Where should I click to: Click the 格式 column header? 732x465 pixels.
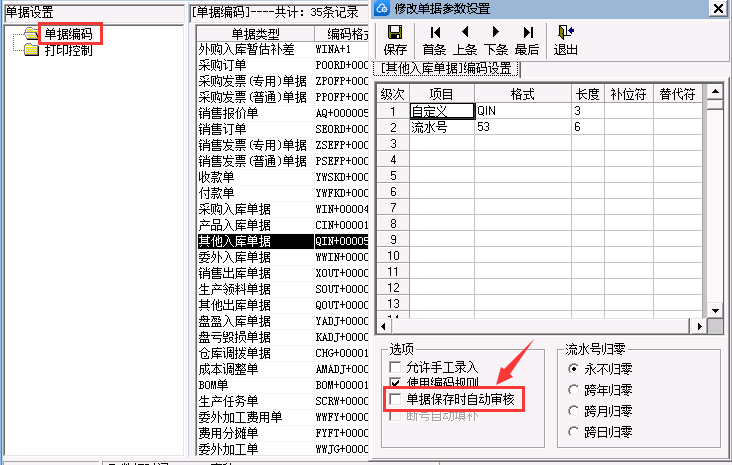tap(523, 94)
